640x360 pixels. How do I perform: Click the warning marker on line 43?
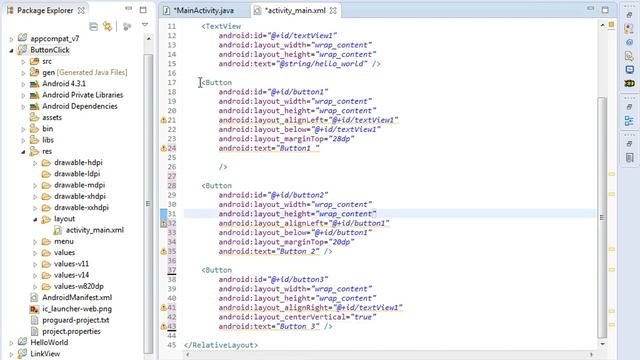pos(163,327)
